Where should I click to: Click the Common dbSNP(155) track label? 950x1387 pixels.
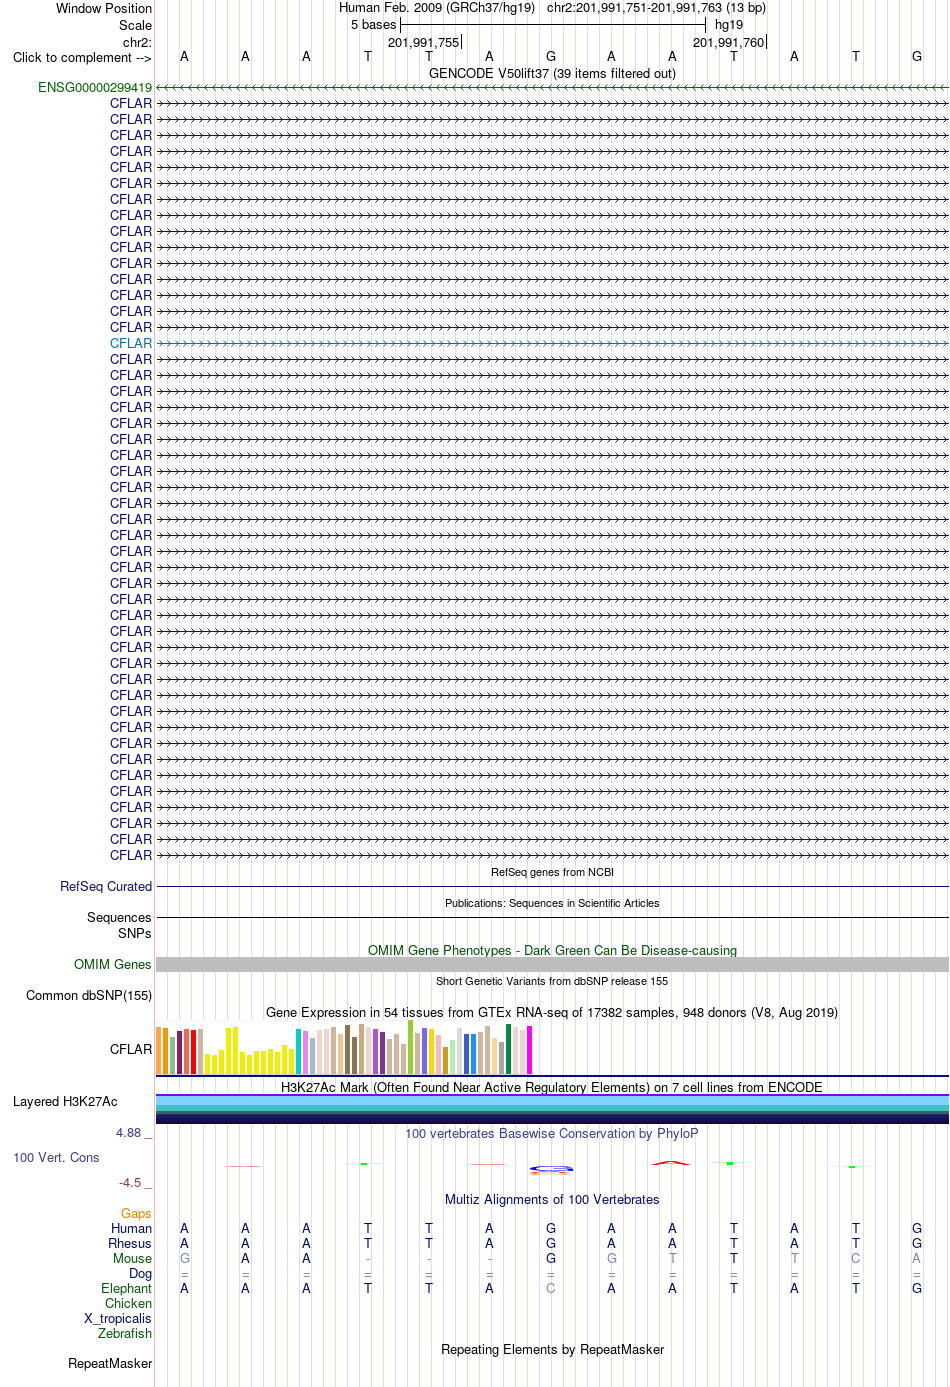[x=89, y=995]
